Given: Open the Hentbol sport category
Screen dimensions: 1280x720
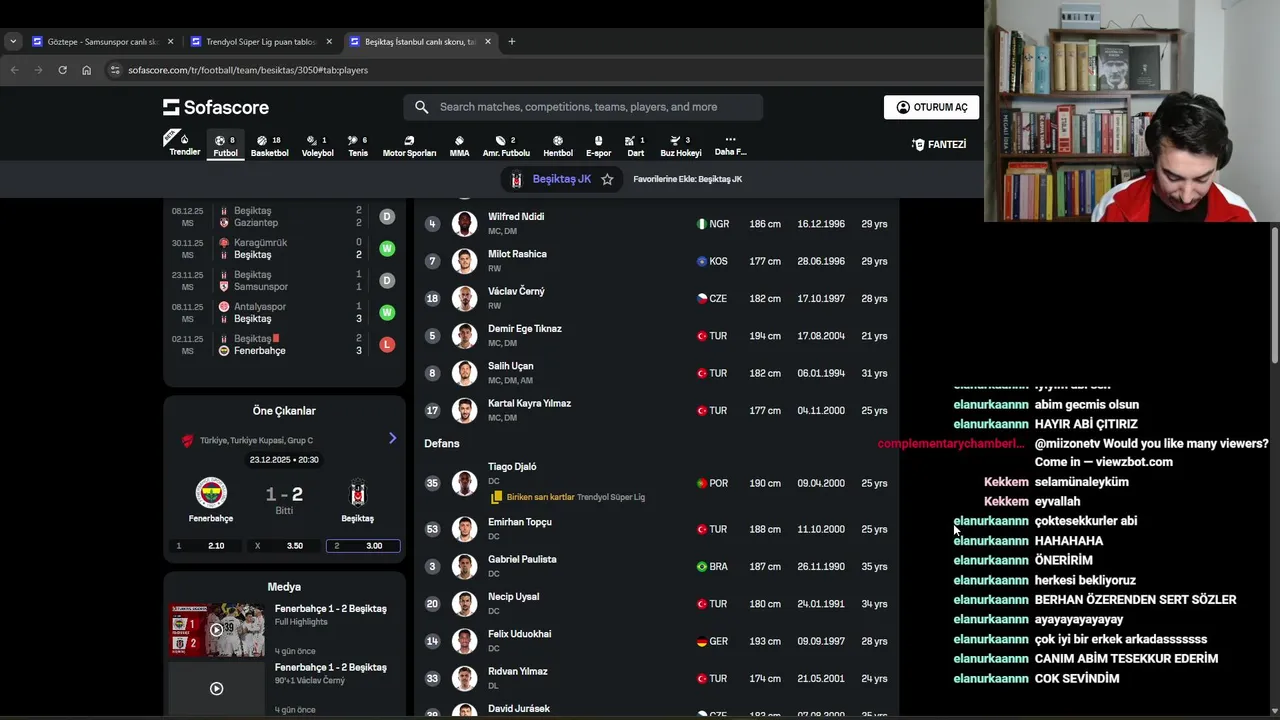Looking at the screenshot, I should pyautogui.click(x=558, y=146).
